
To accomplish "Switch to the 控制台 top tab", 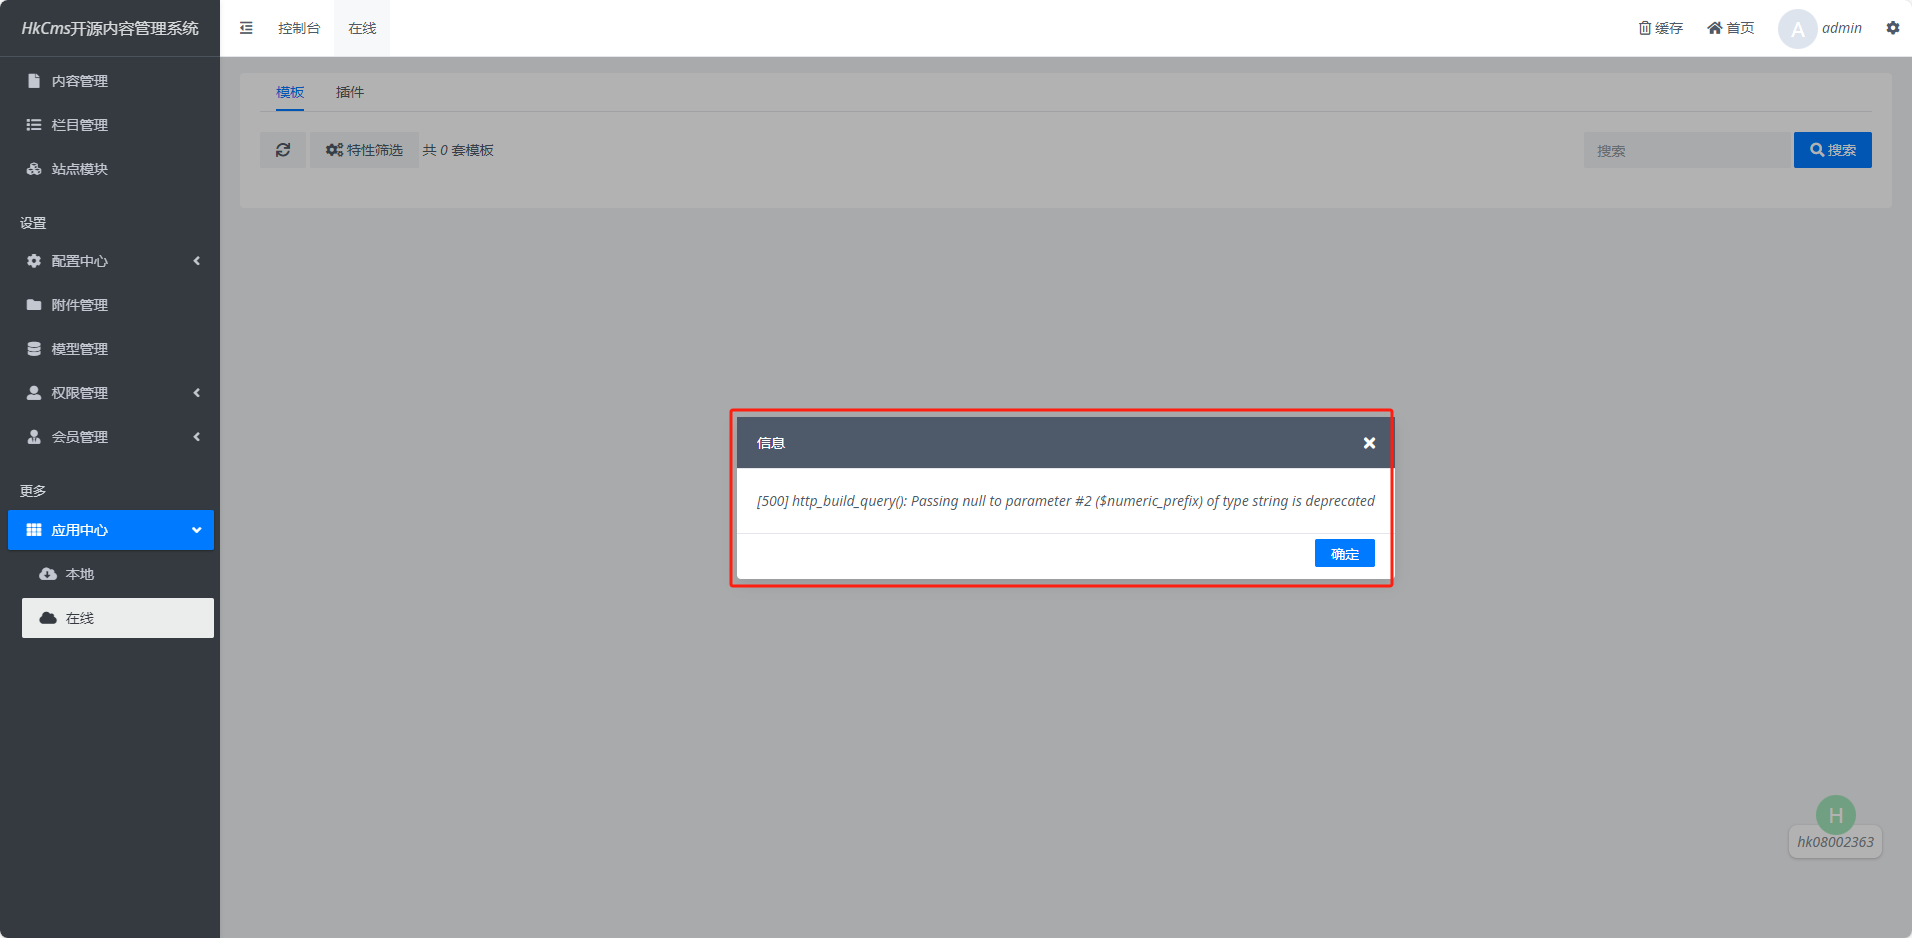I will tap(299, 28).
